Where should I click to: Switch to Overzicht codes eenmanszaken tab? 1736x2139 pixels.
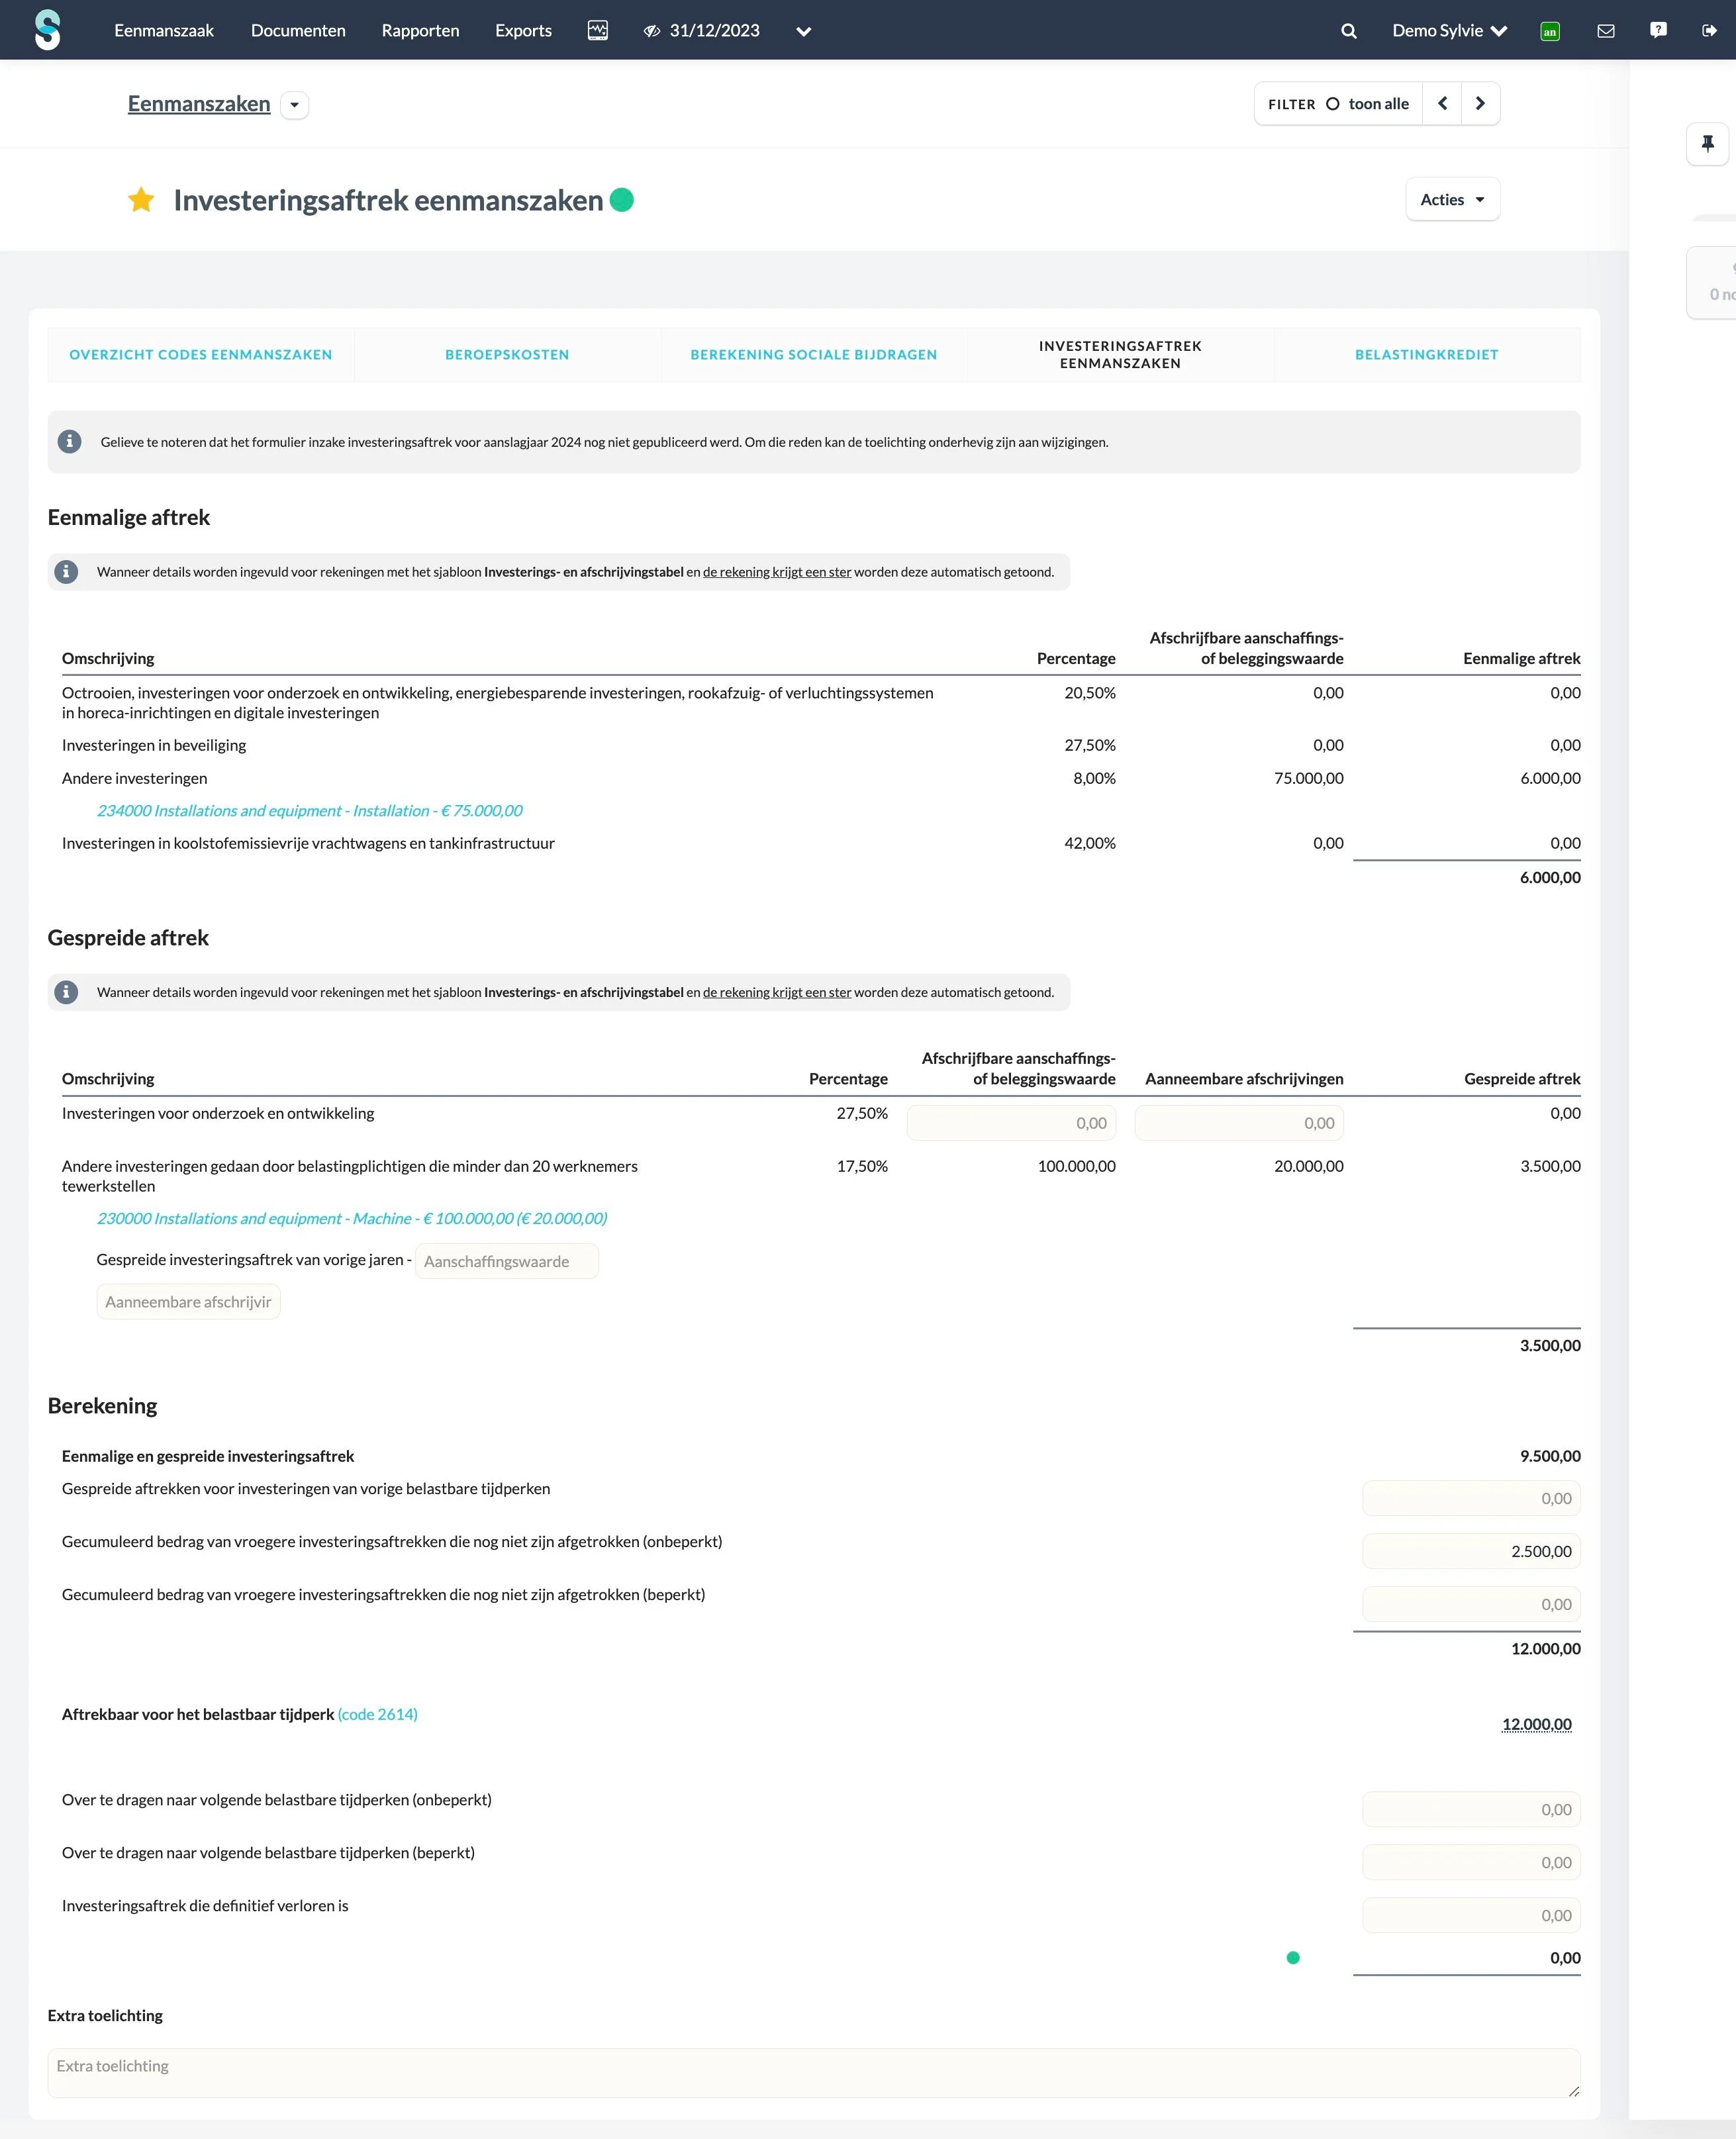[x=201, y=355]
